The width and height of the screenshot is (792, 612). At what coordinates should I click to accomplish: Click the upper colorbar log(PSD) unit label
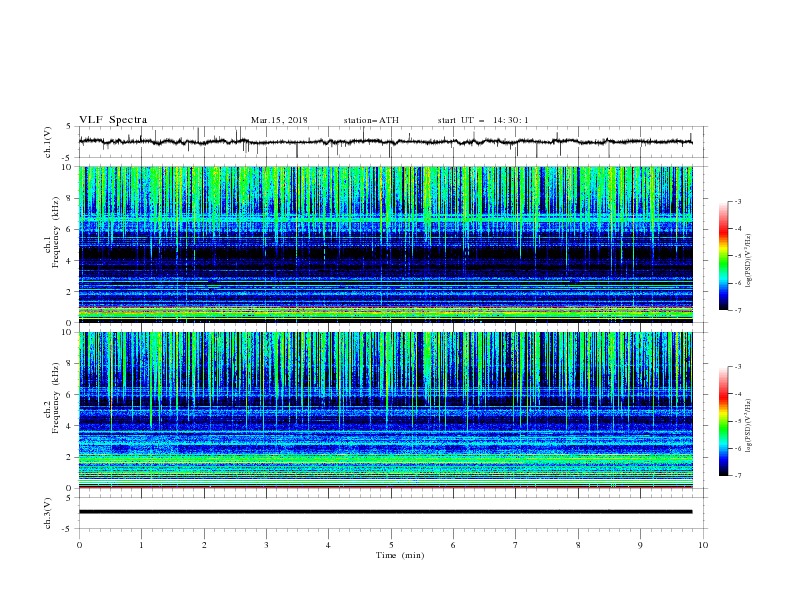[x=748, y=261]
